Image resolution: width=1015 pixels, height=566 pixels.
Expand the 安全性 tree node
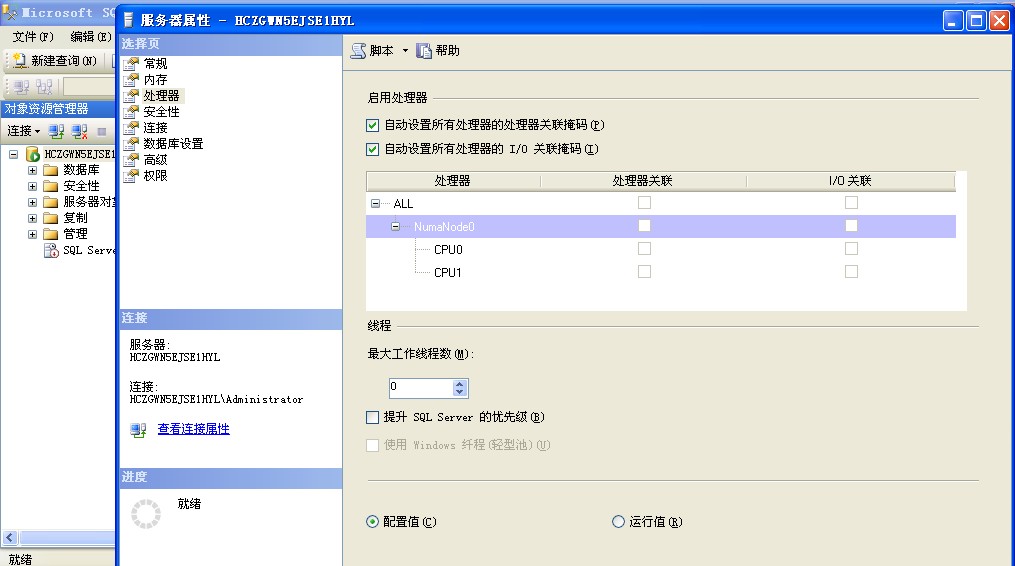(x=32, y=186)
